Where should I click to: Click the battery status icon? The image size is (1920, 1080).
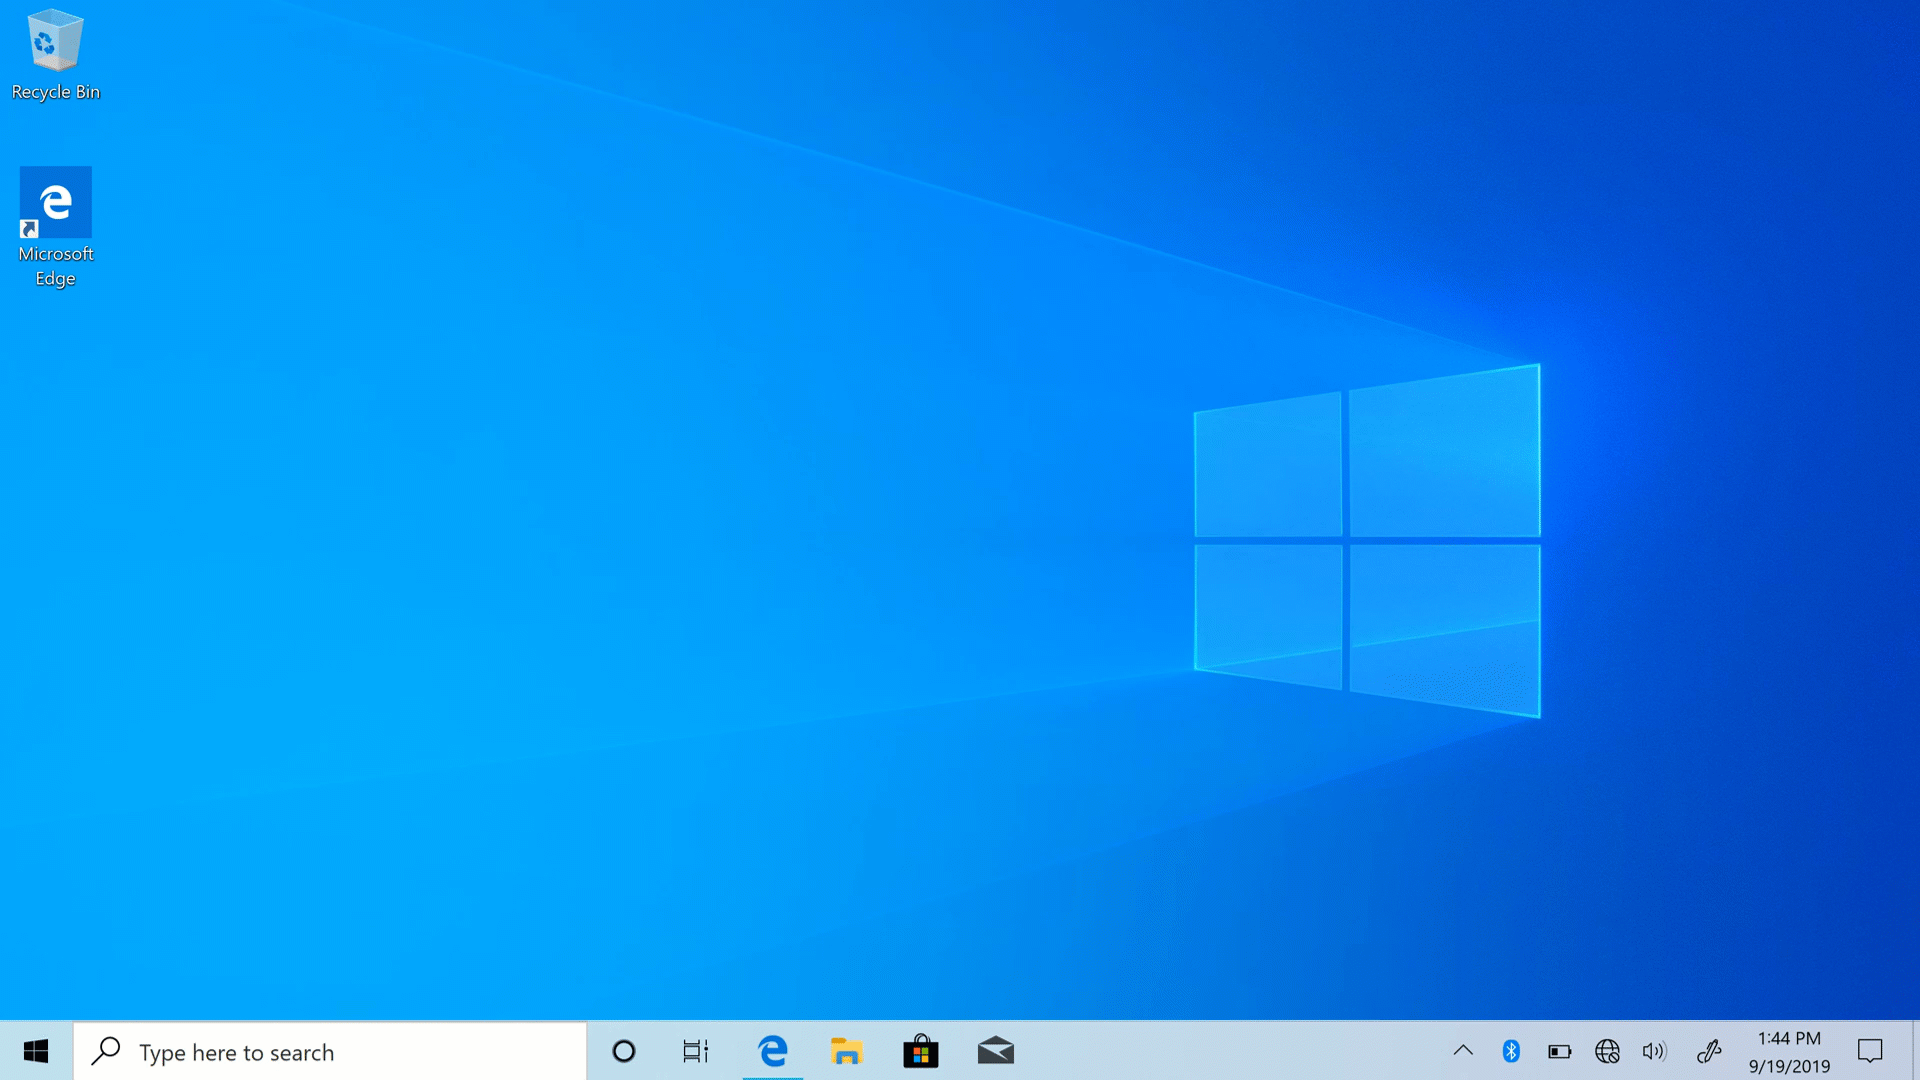1559,1051
